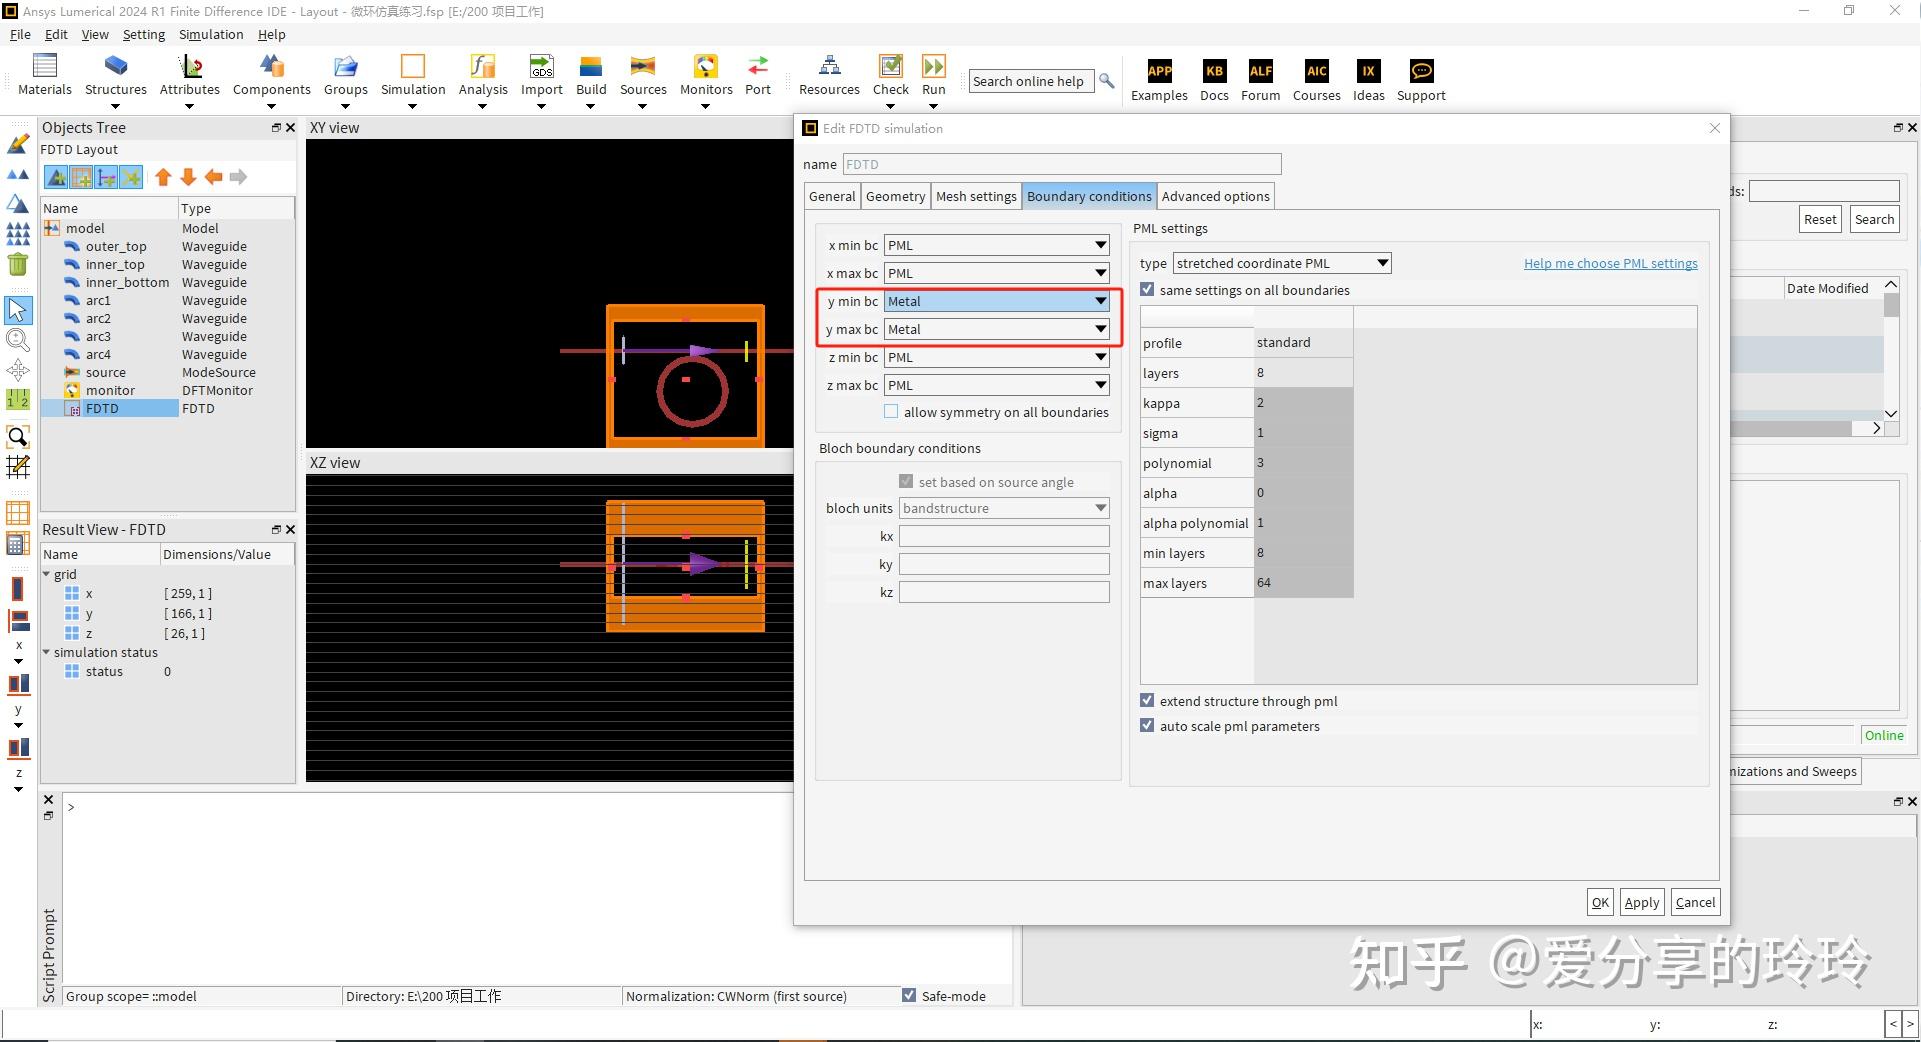Click the Apply button
1921x1042 pixels.
[1641, 902]
